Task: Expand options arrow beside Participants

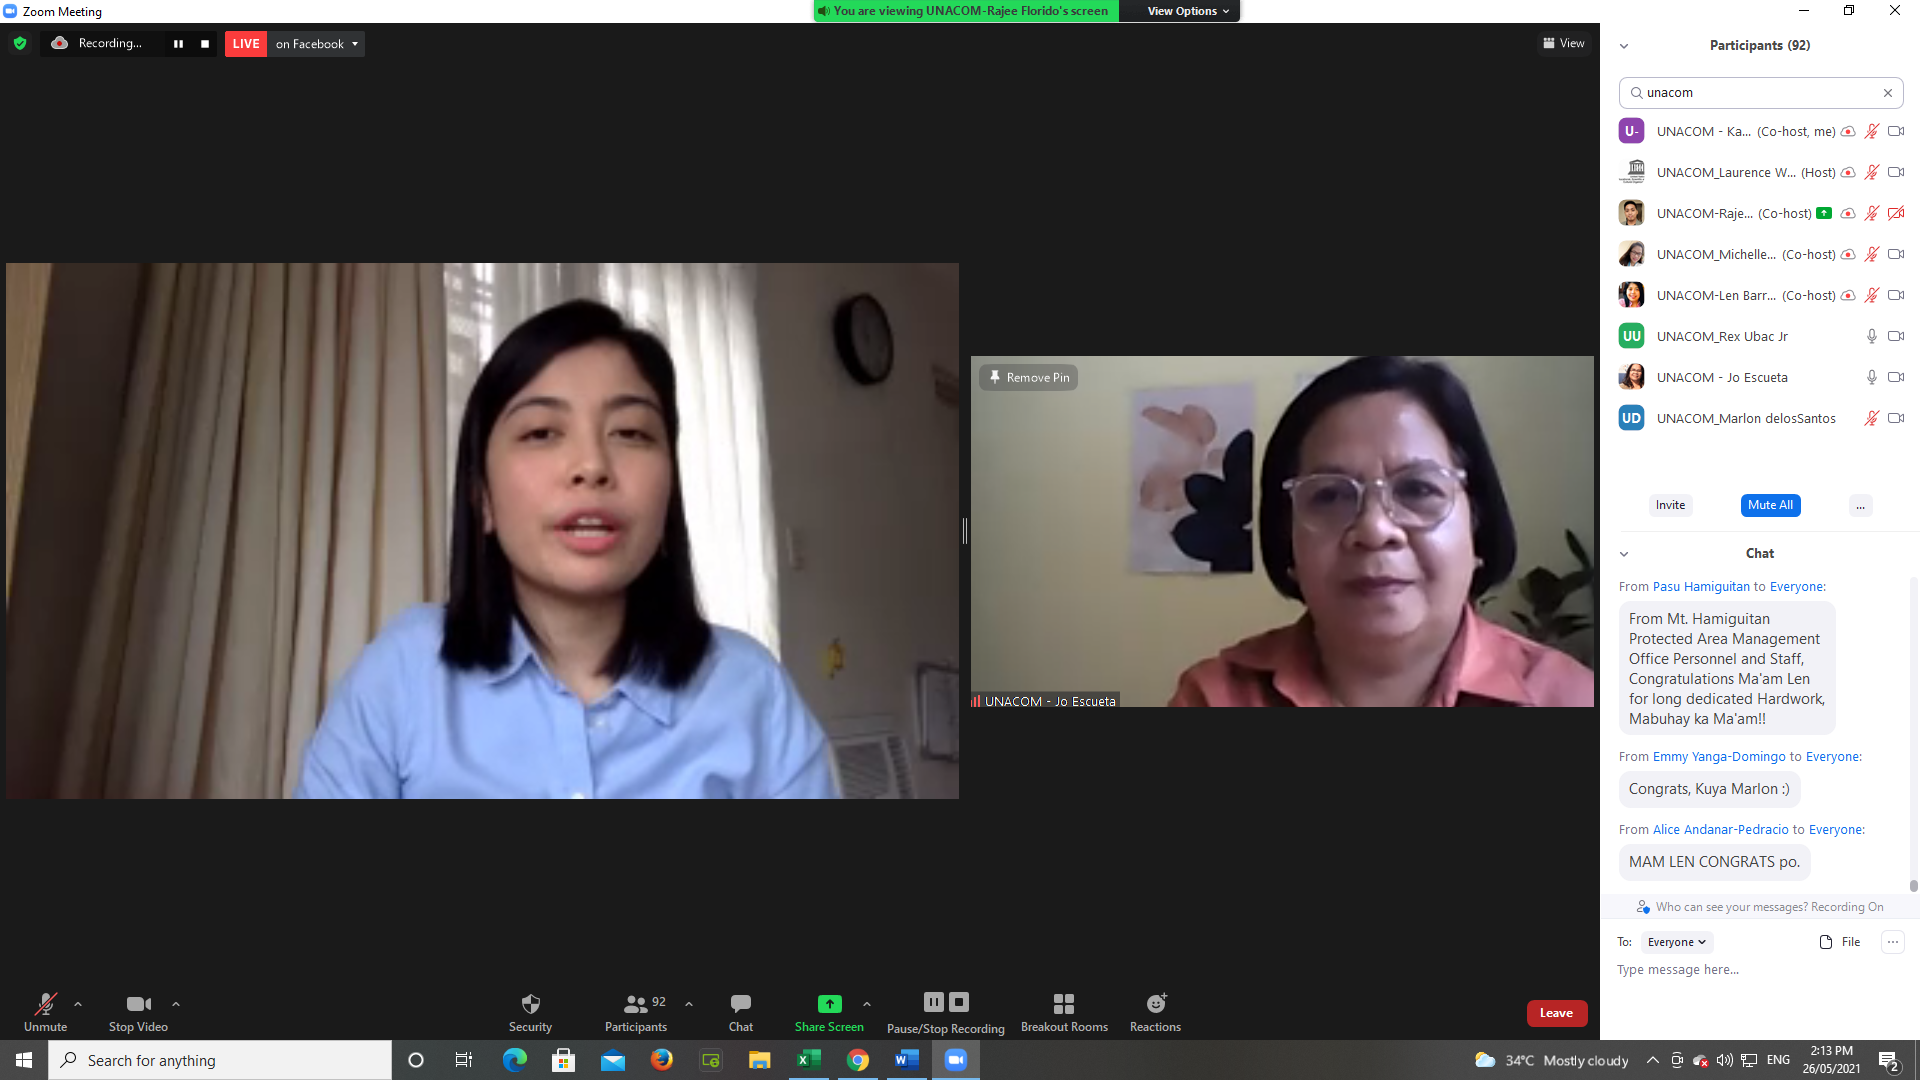Action: [689, 1004]
